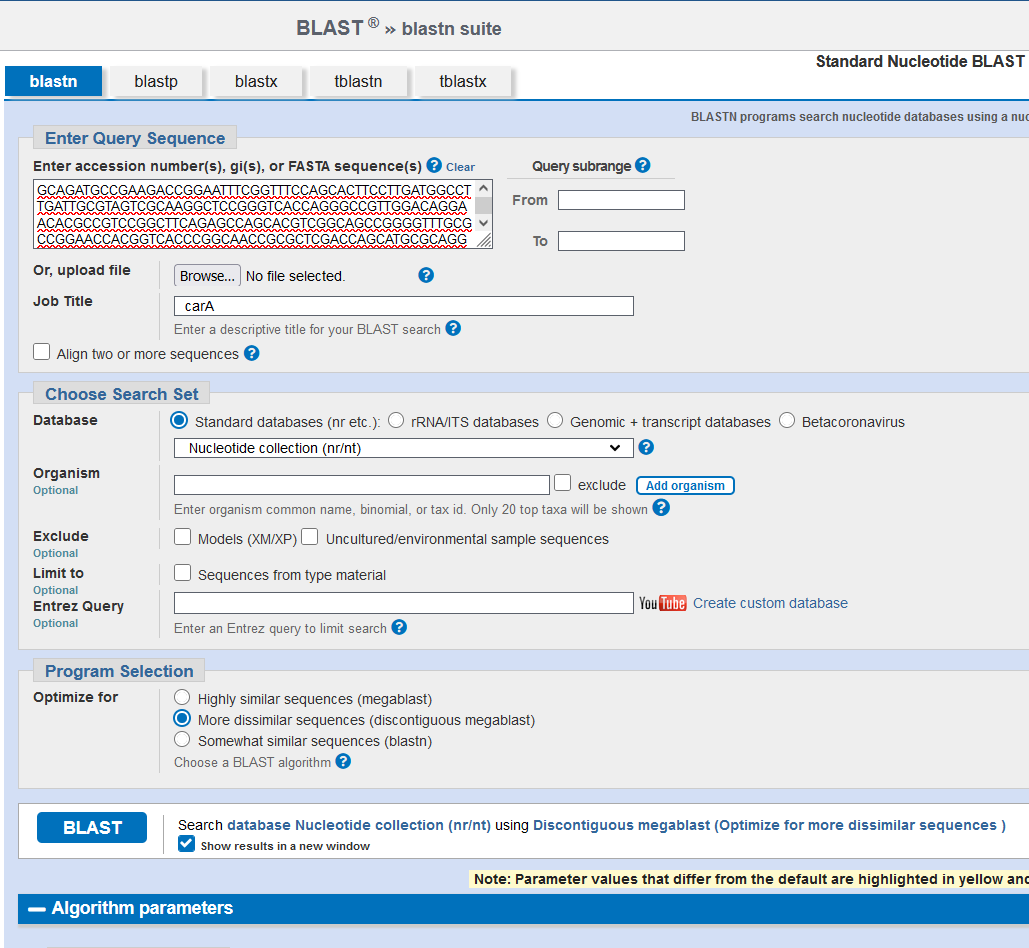Open help for Align two or more sequences
The image size is (1029, 948).
[252, 353]
